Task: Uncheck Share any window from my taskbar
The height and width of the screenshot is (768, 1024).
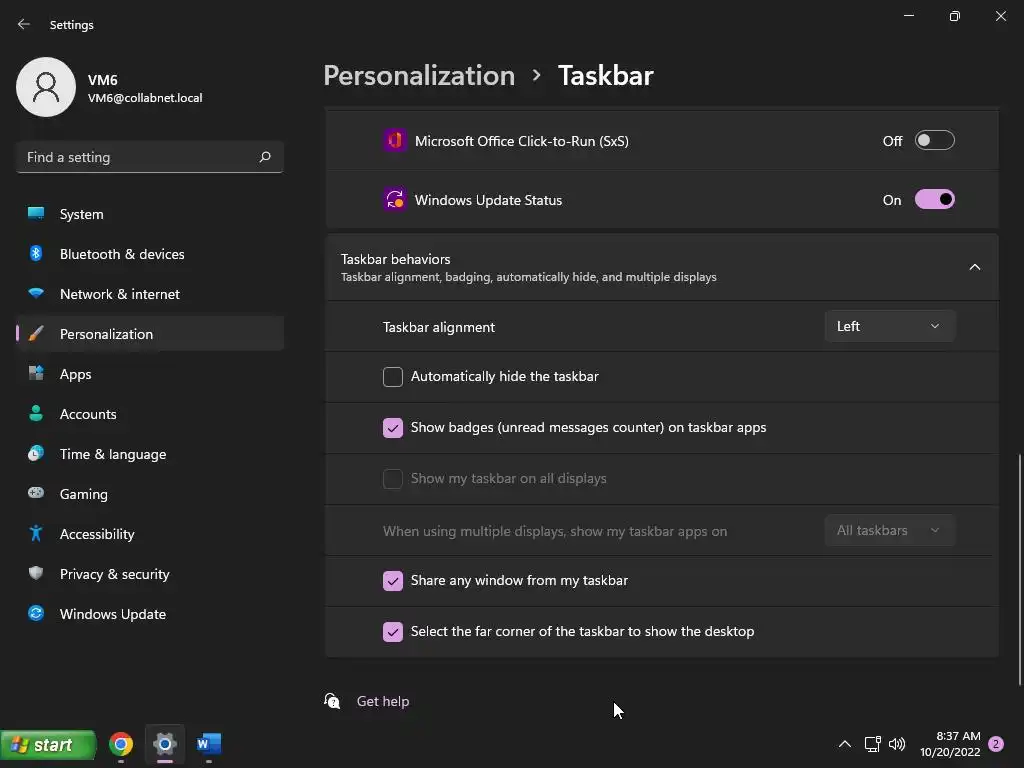Action: click(392, 581)
